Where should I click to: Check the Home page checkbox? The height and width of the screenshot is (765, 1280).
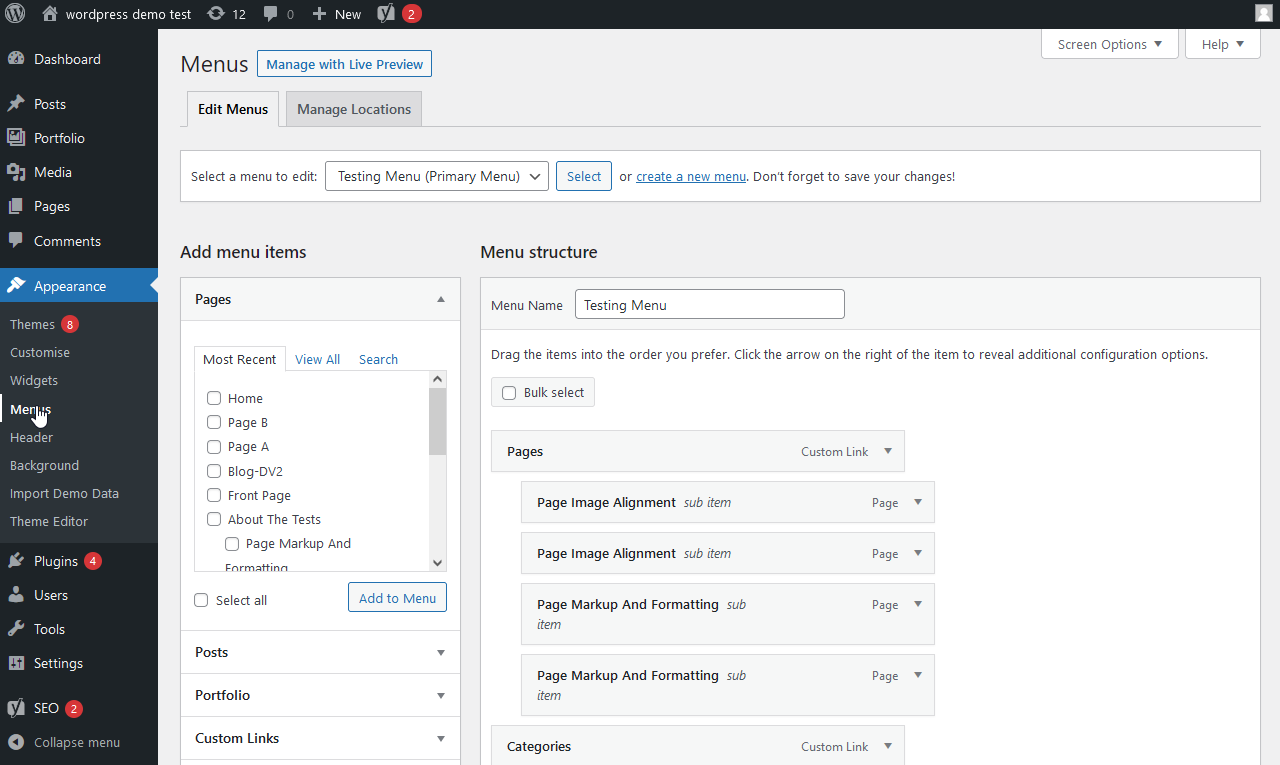(x=214, y=398)
